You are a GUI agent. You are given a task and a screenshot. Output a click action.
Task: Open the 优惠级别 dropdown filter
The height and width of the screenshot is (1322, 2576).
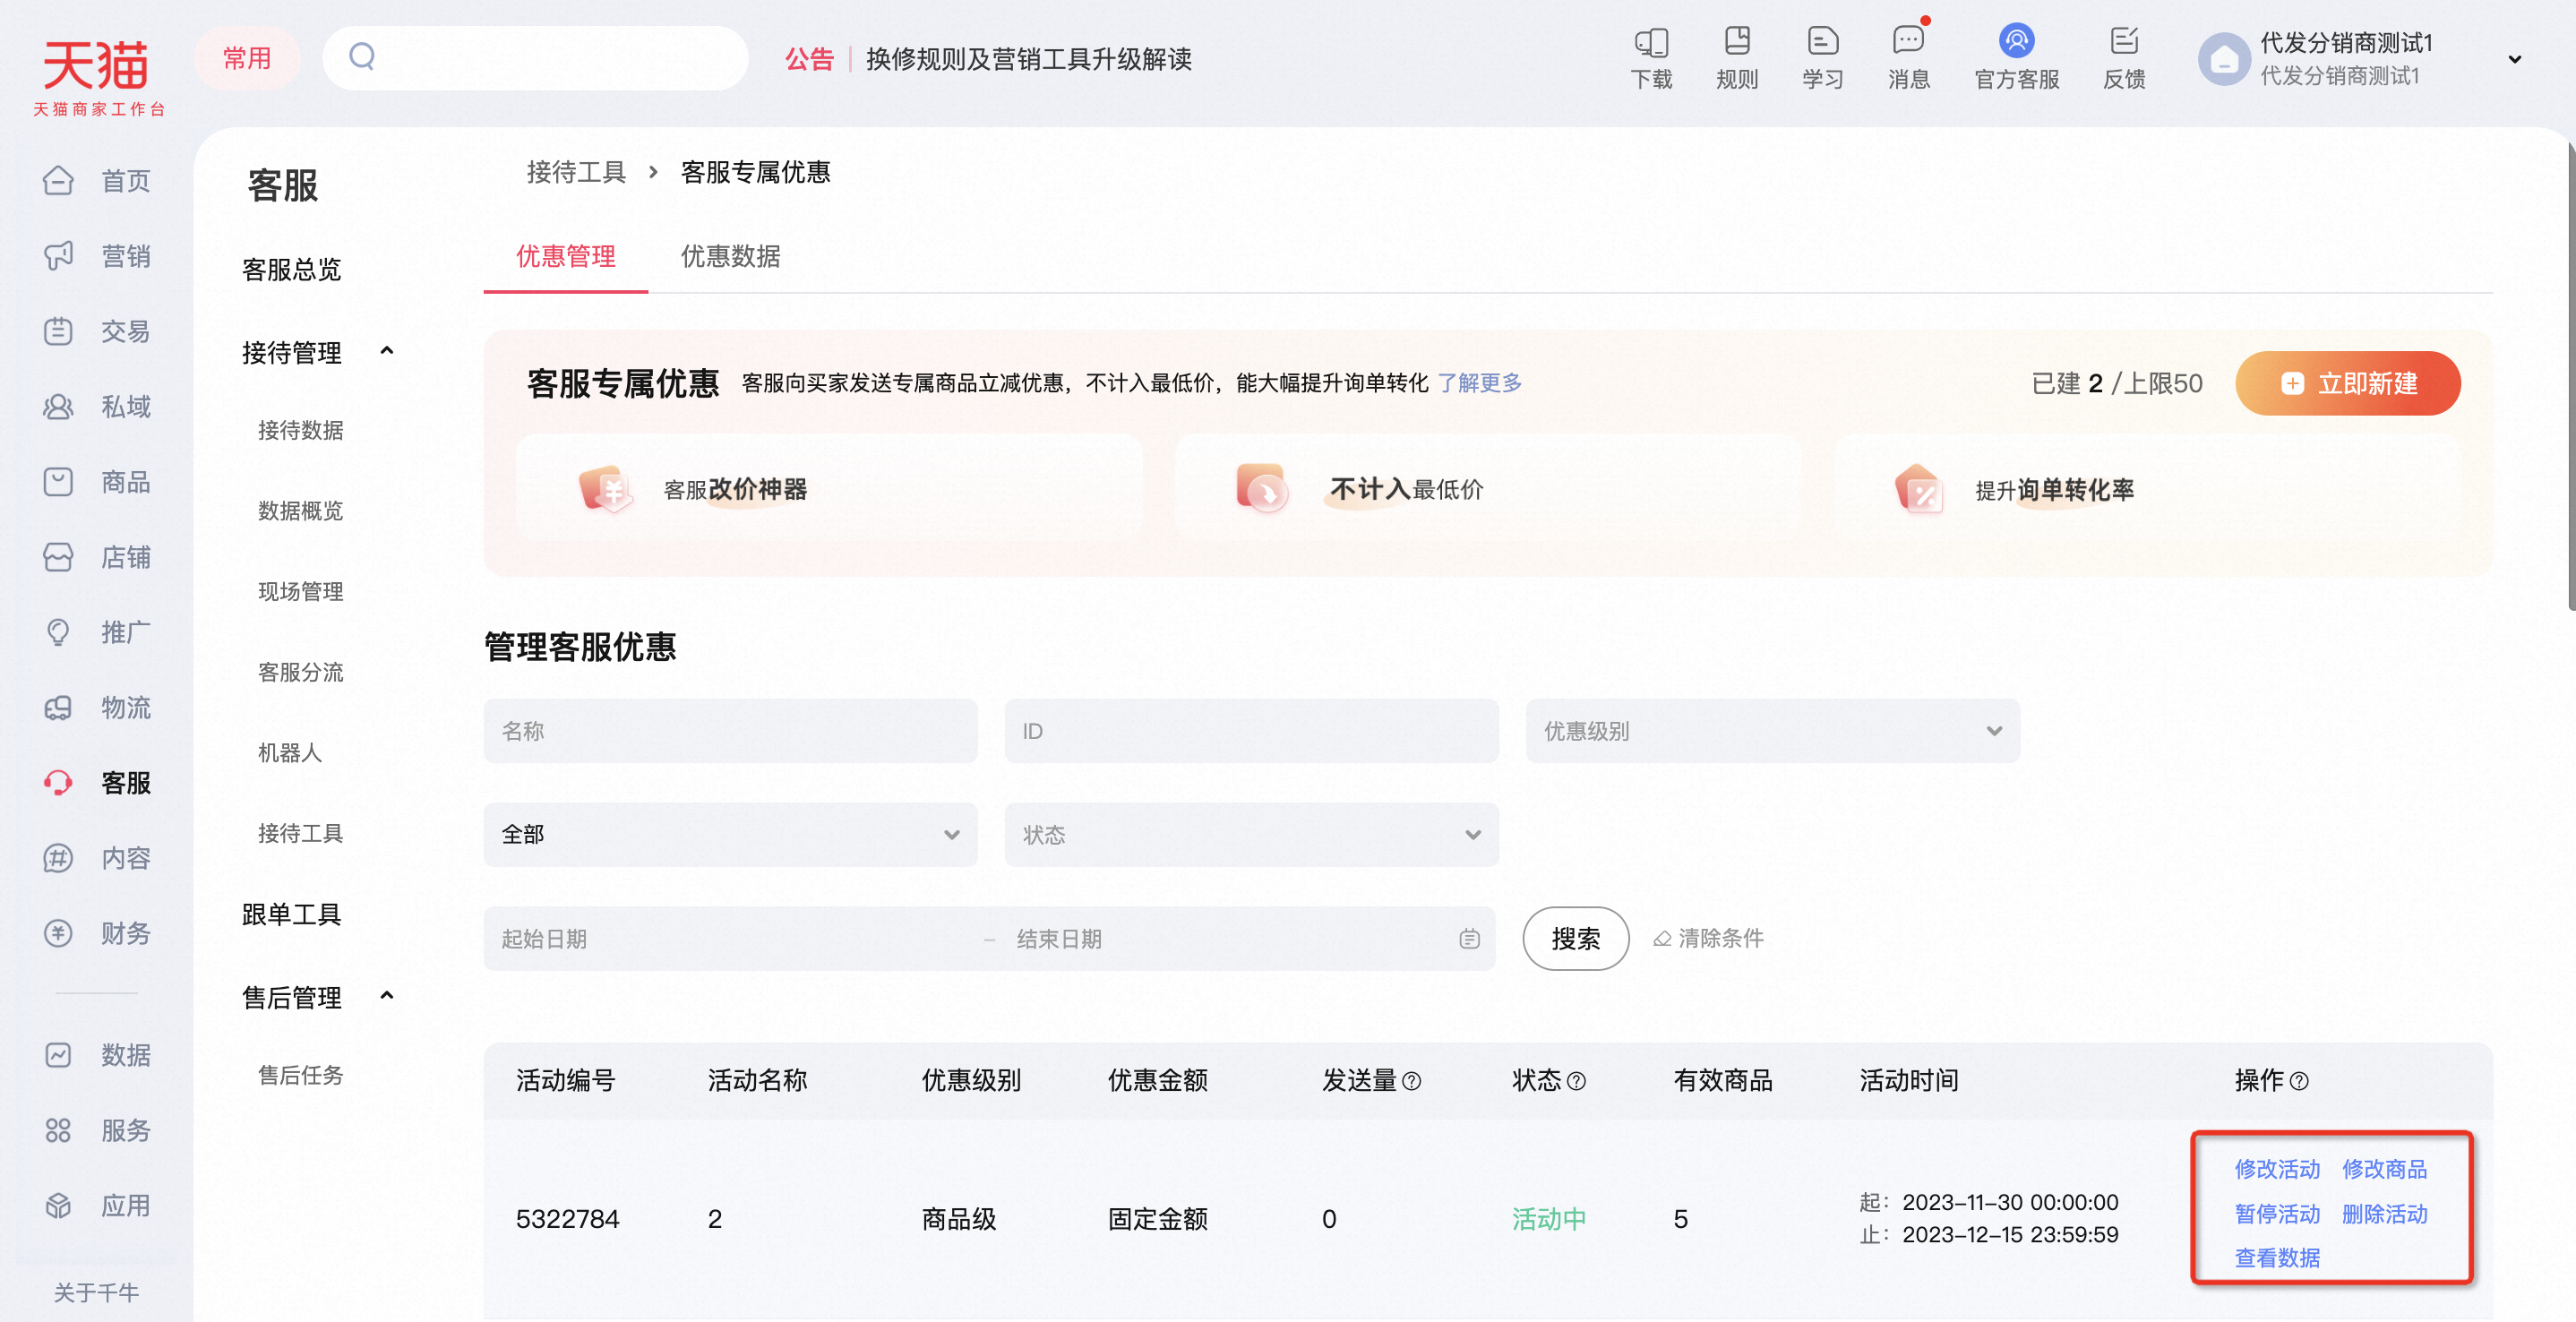(x=1772, y=731)
